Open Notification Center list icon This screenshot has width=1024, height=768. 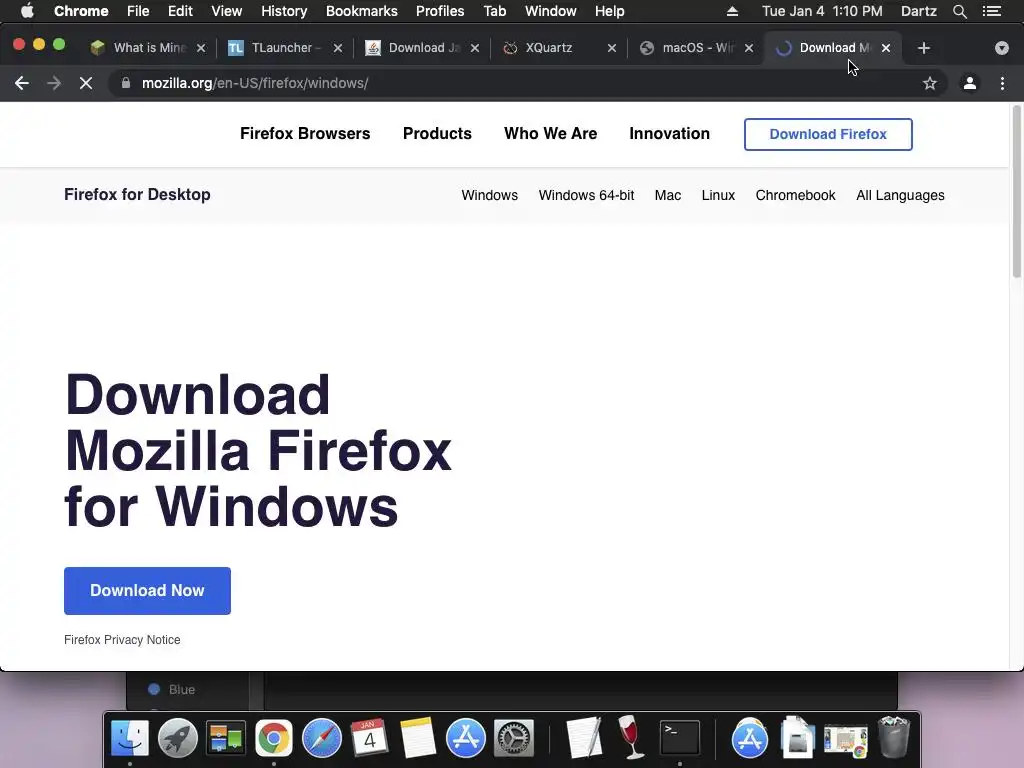pos(992,11)
